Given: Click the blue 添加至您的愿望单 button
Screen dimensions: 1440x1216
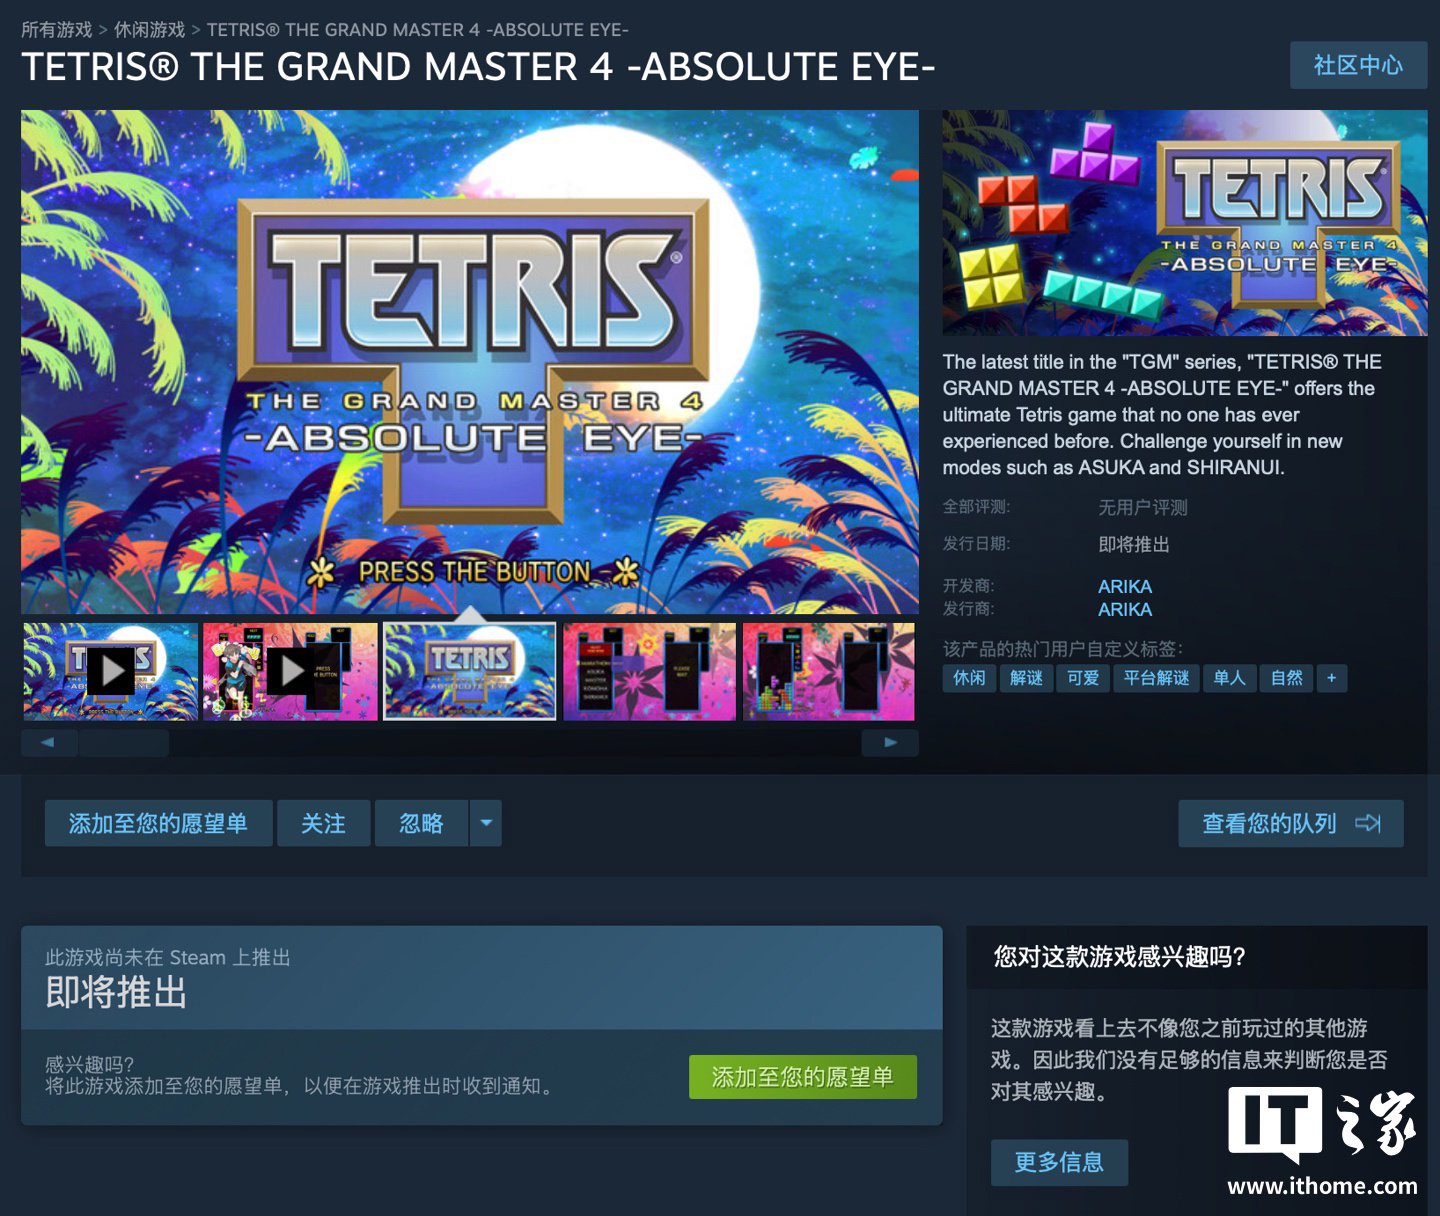Looking at the screenshot, I should (x=158, y=823).
